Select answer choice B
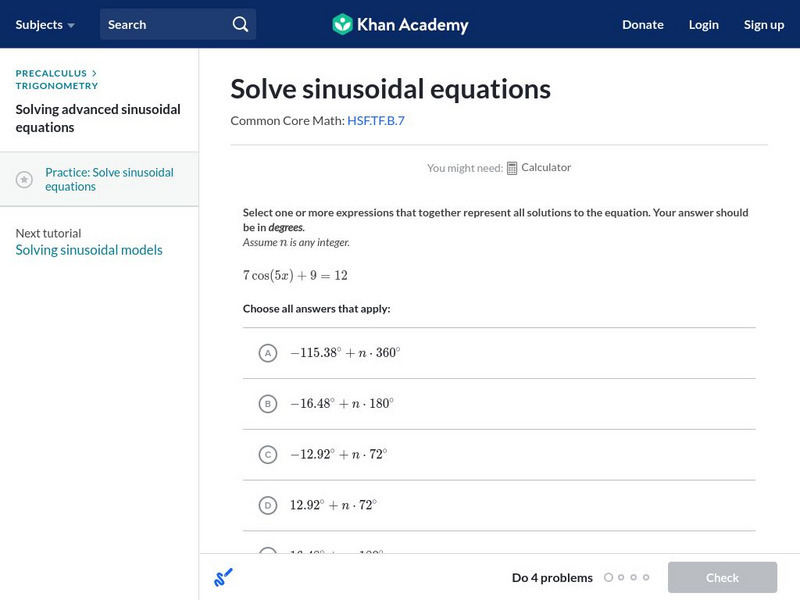Viewport: 800px width, 600px height. (267, 404)
